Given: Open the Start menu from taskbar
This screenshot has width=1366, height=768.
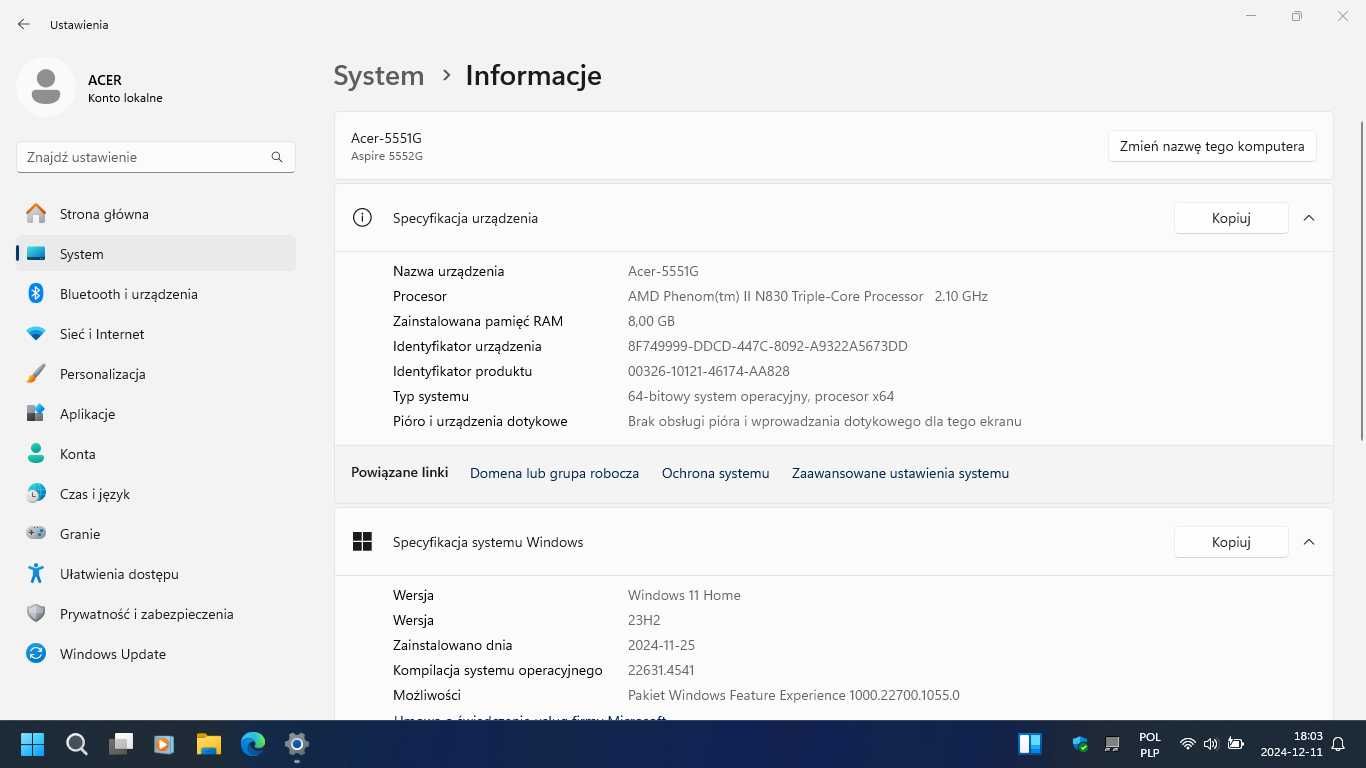Looking at the screenshot, I should [32, 743].
